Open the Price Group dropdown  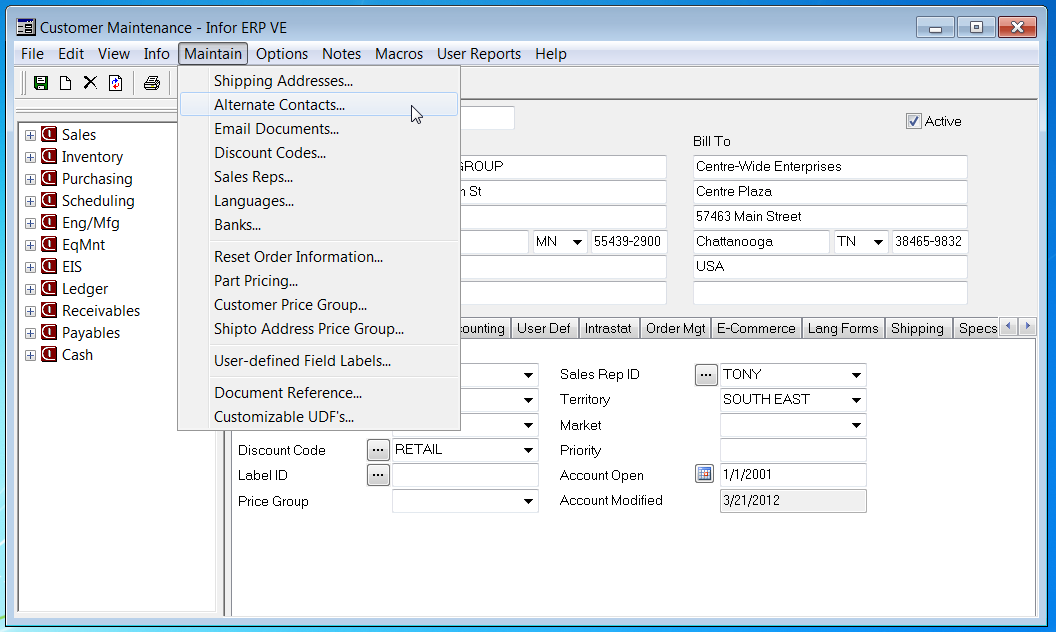tap(529, 501)
